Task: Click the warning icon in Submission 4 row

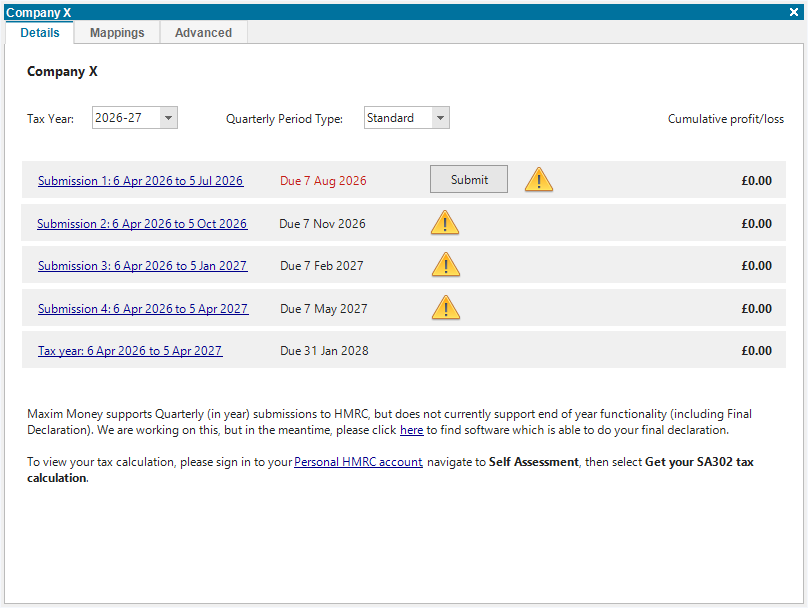Action: click(x=446, y=308)
